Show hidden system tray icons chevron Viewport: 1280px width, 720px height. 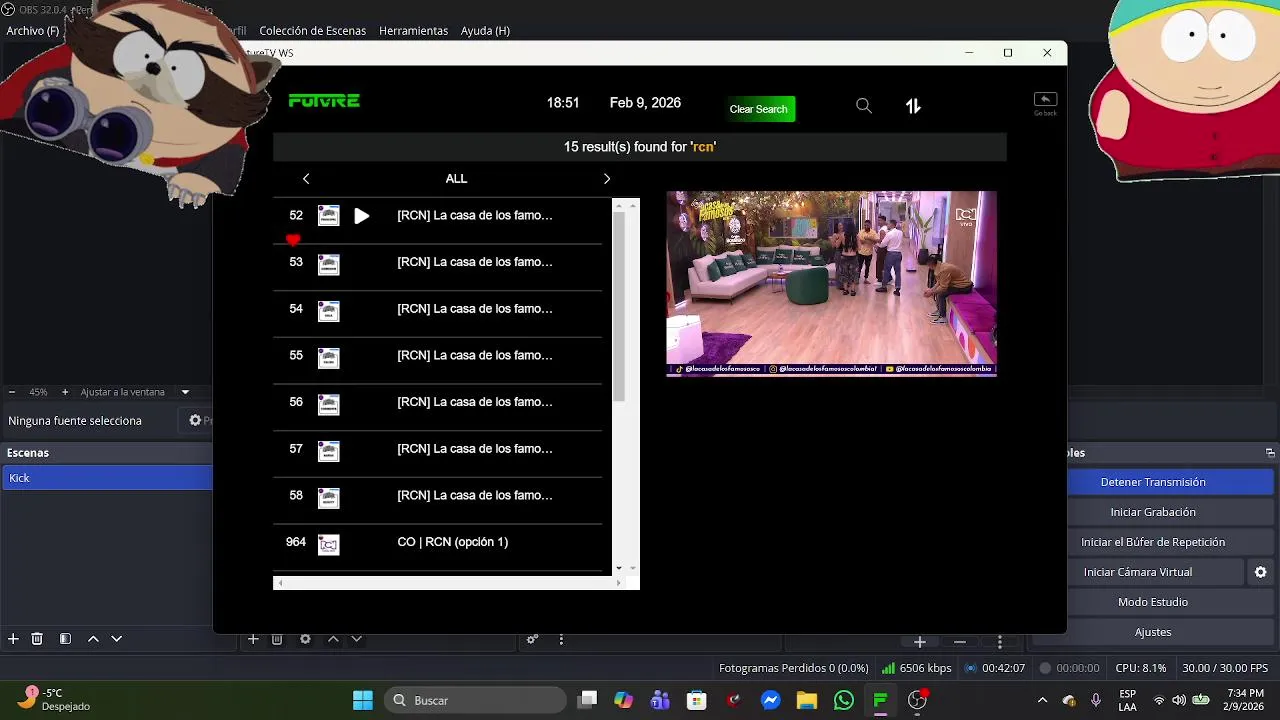tap(1043, 700)
